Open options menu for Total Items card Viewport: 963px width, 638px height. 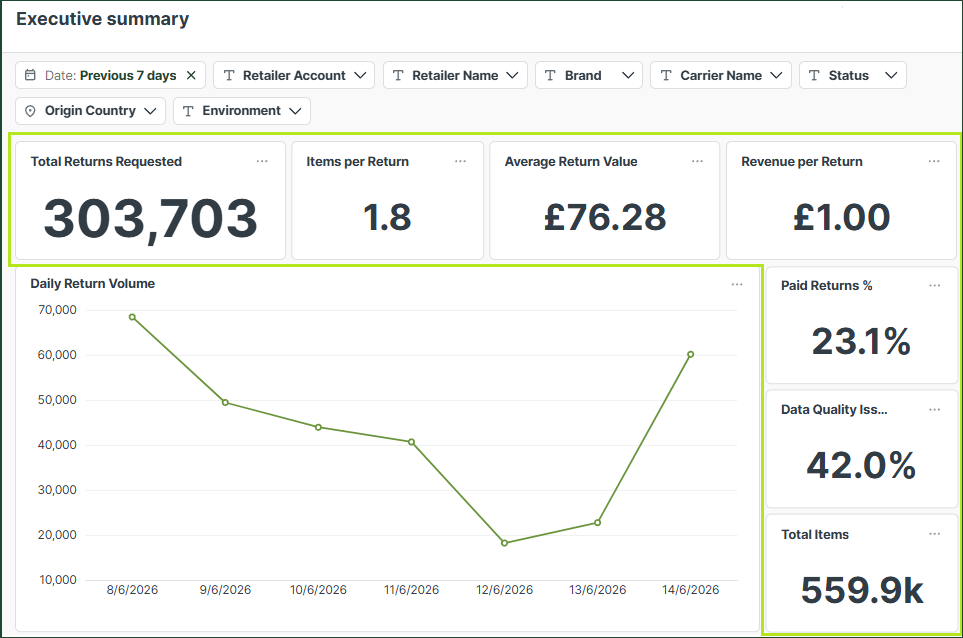(x=935, y=534)
